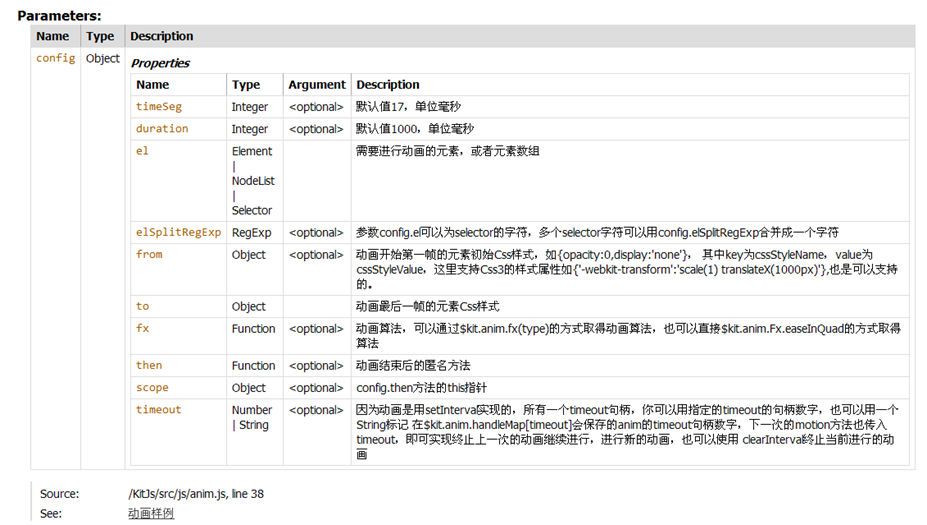Screen dimensions: 927x525
Task: Click the Integer type for timeSeg
Action: point(249,107)
